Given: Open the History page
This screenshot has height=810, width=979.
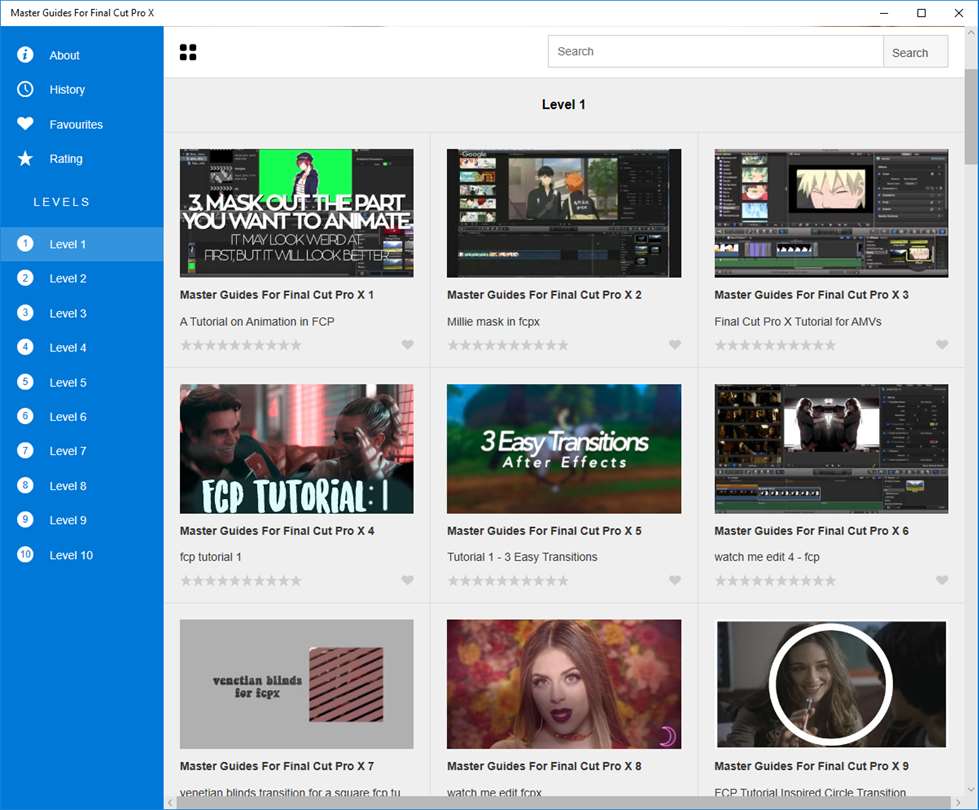Looking at the screenshot, I should (x=67, y=90).
